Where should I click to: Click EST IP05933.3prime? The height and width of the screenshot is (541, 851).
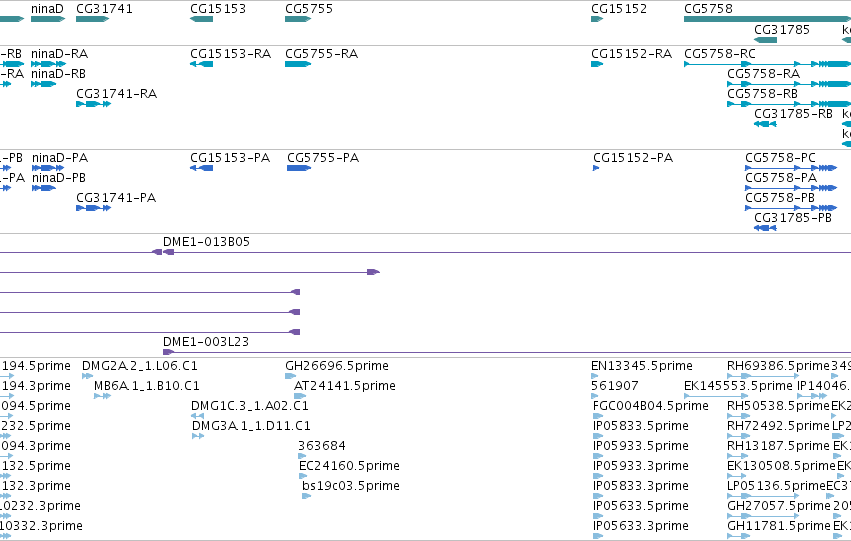click(598, 476)
